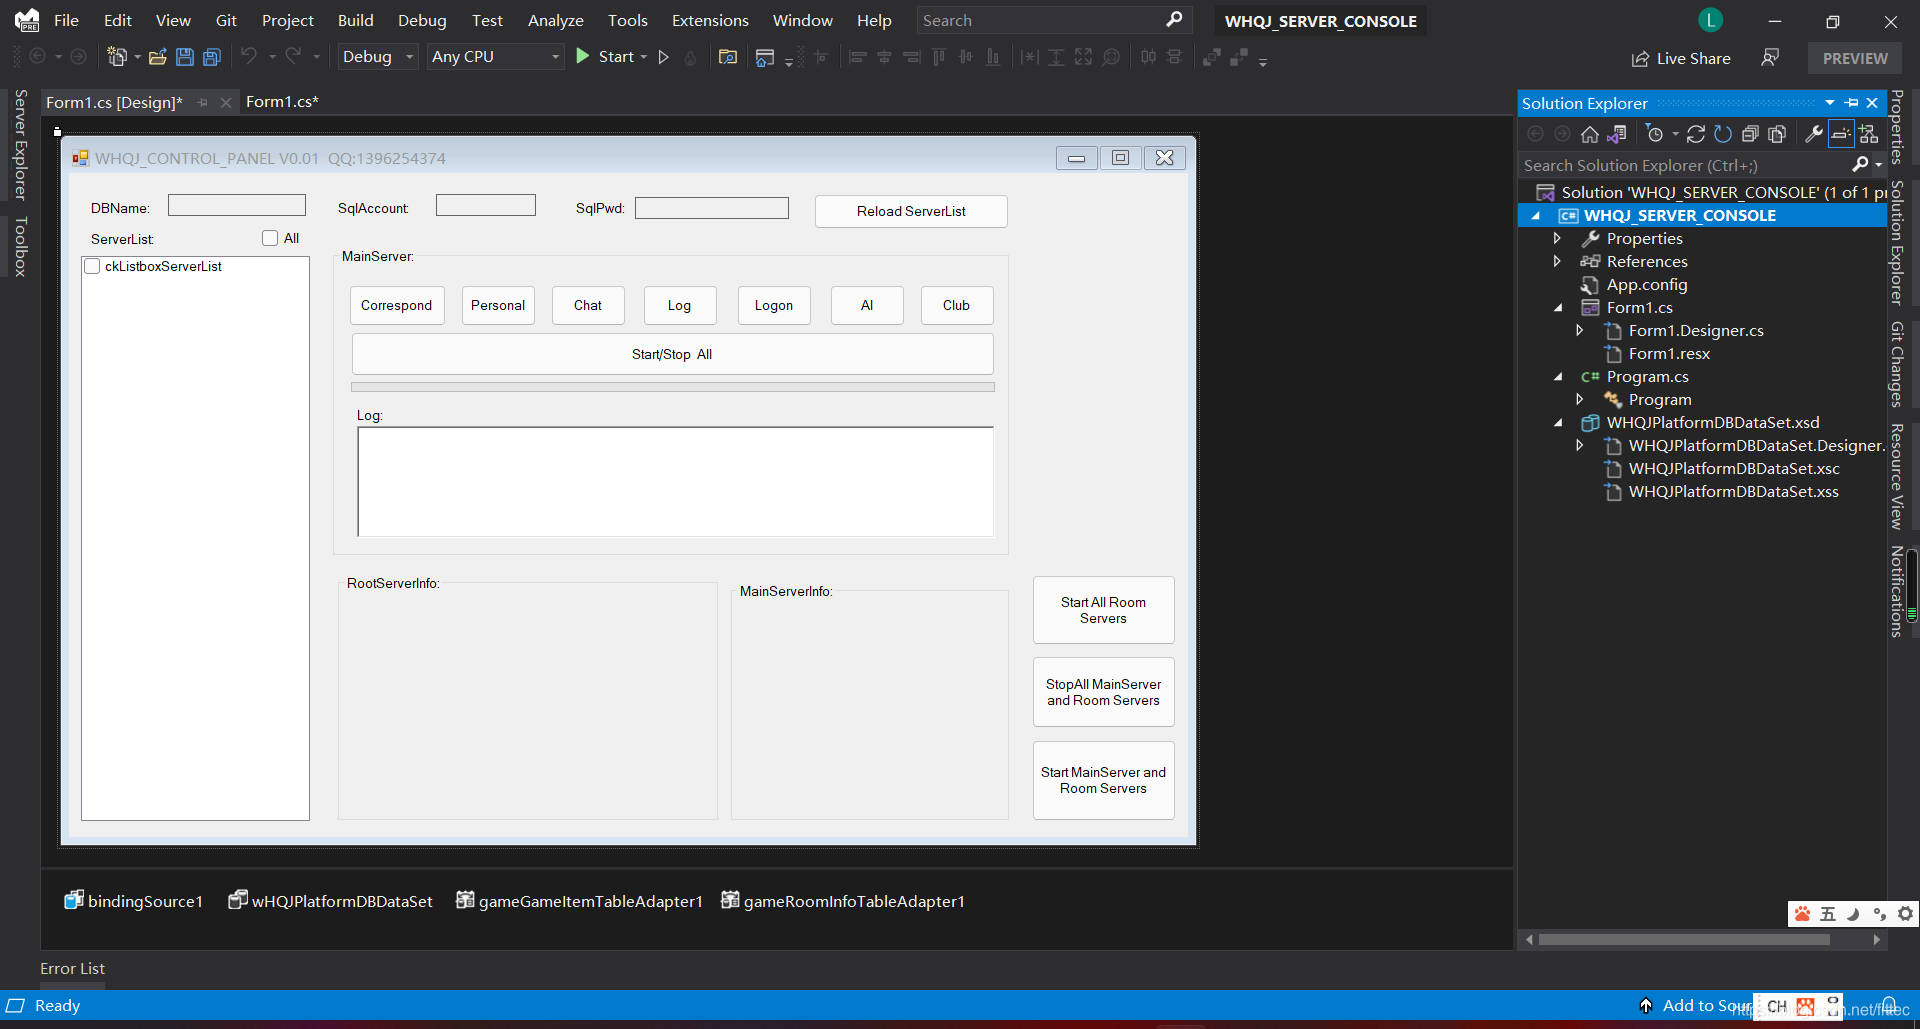Open the Extensions menu
Image resolution: width=1920 pixels, height=1029 pixels.
710,20
